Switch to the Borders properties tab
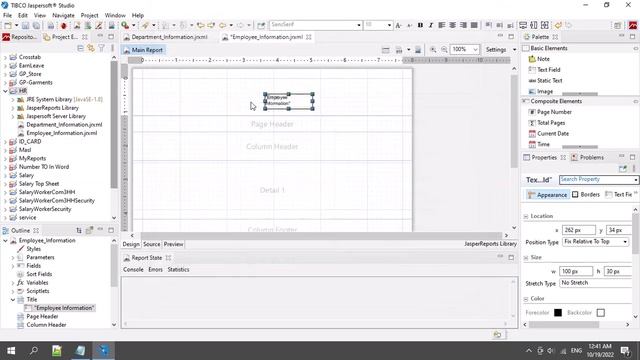 coord(586,195)
